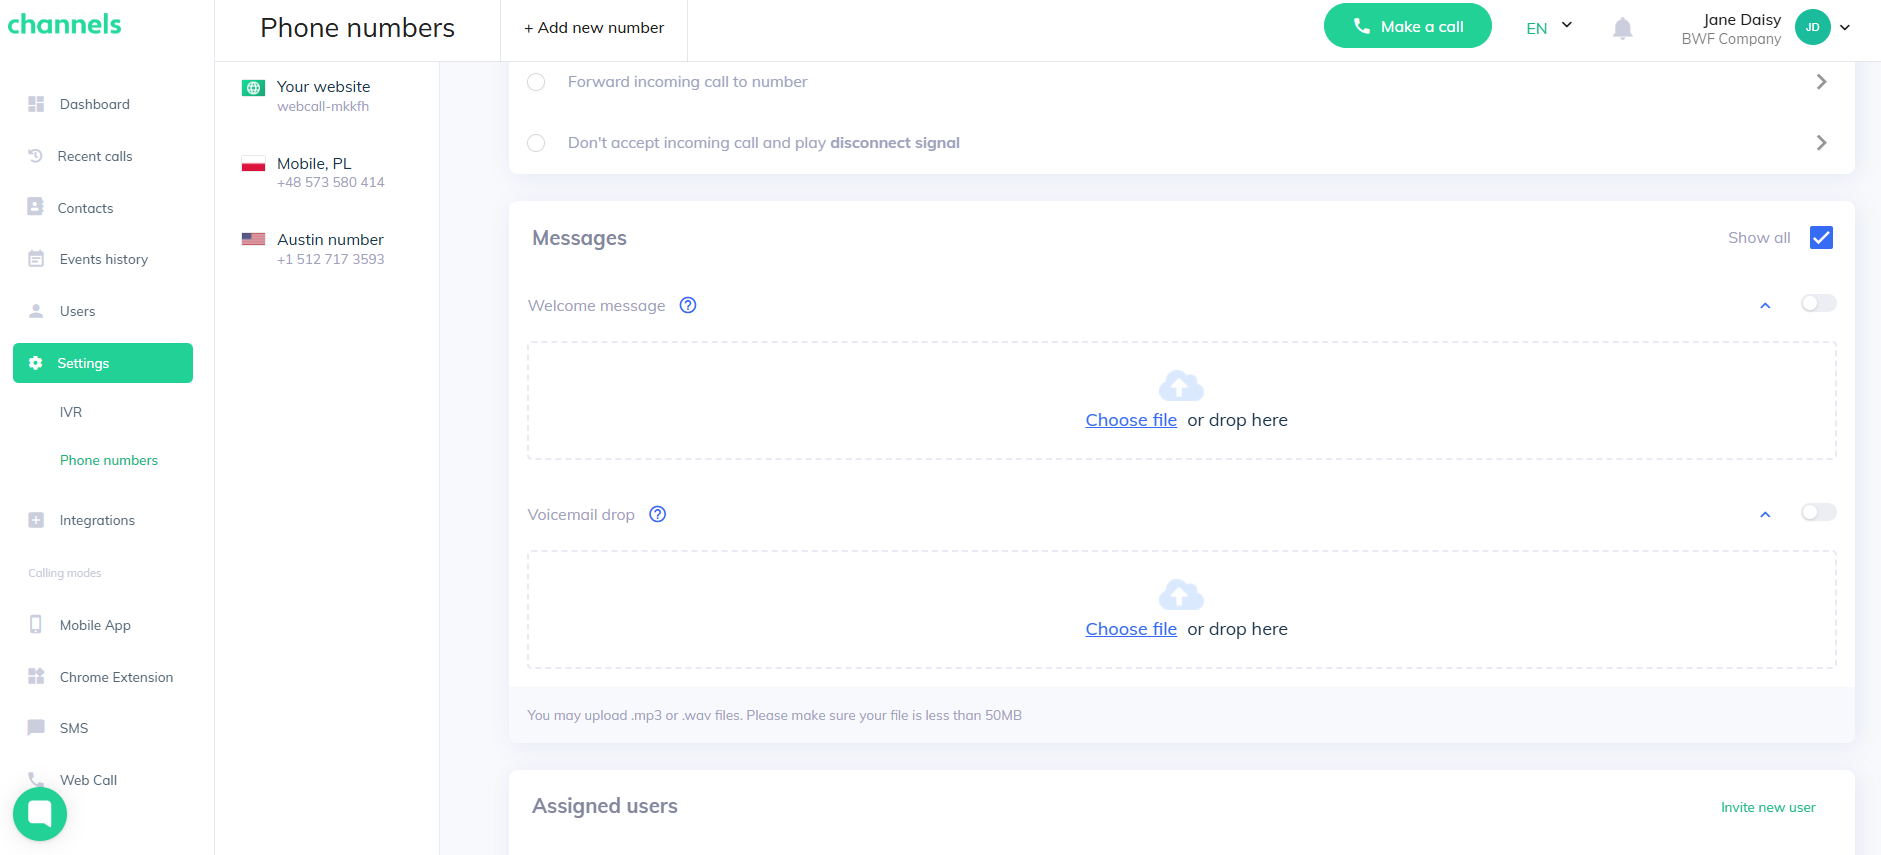Uncheck the Show all checkbox
This screenshot has height=855, width=1881.
[1821, 238]
